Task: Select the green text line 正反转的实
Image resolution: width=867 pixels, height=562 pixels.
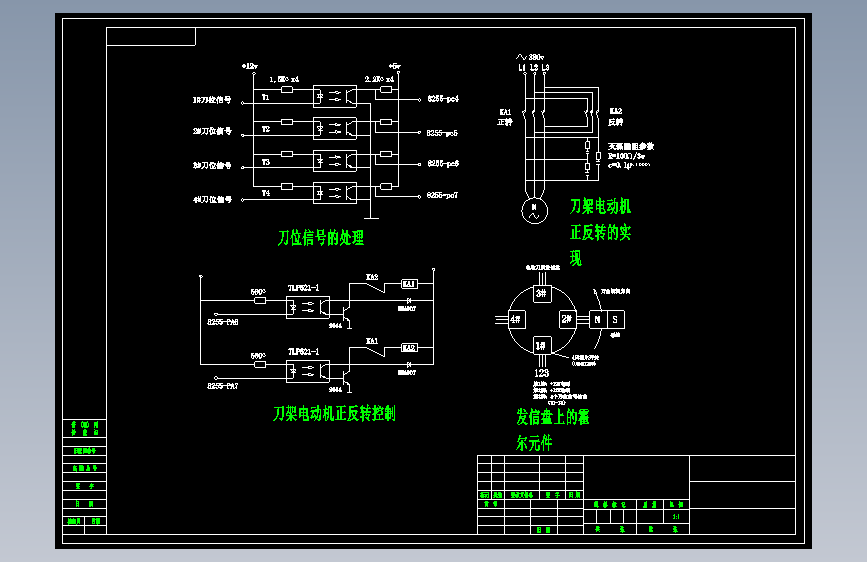Action: 600,232
